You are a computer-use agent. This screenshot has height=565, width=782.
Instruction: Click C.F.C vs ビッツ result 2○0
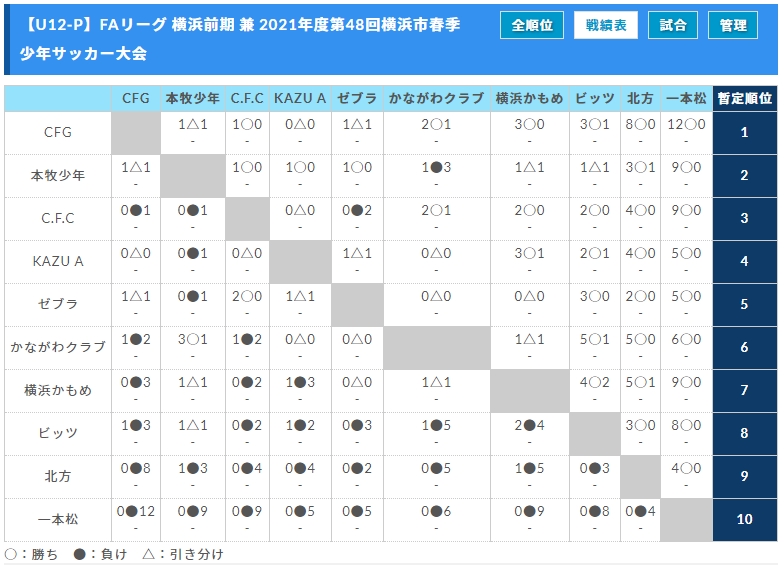594,210
